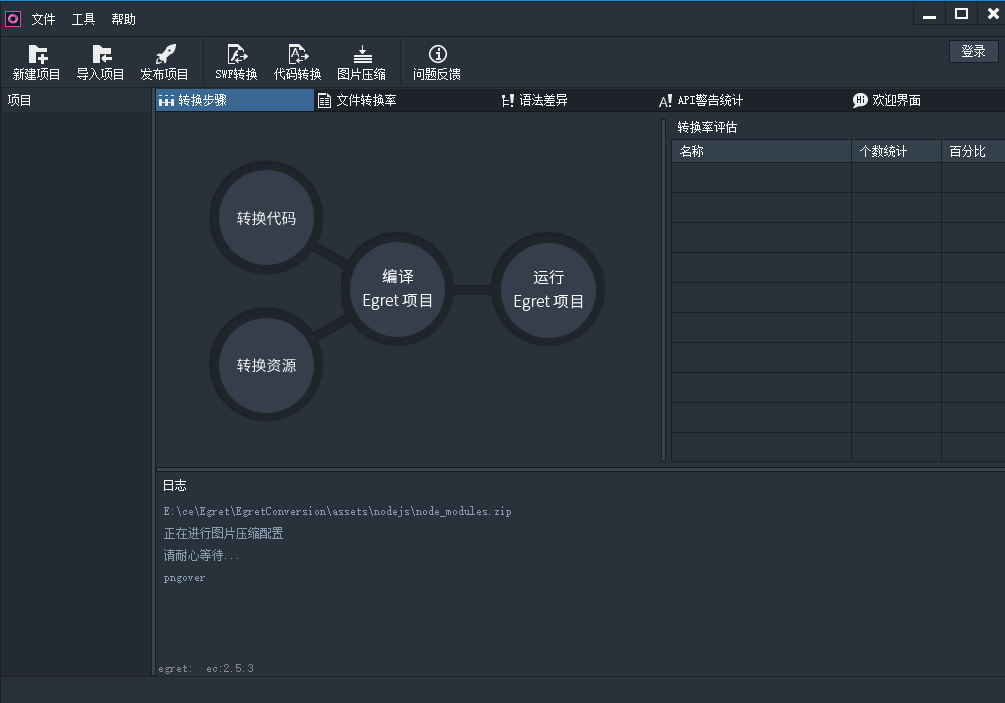1005x703 pixels.
Task: Click the 转换代码 step circle
Action: coord(266,218)
